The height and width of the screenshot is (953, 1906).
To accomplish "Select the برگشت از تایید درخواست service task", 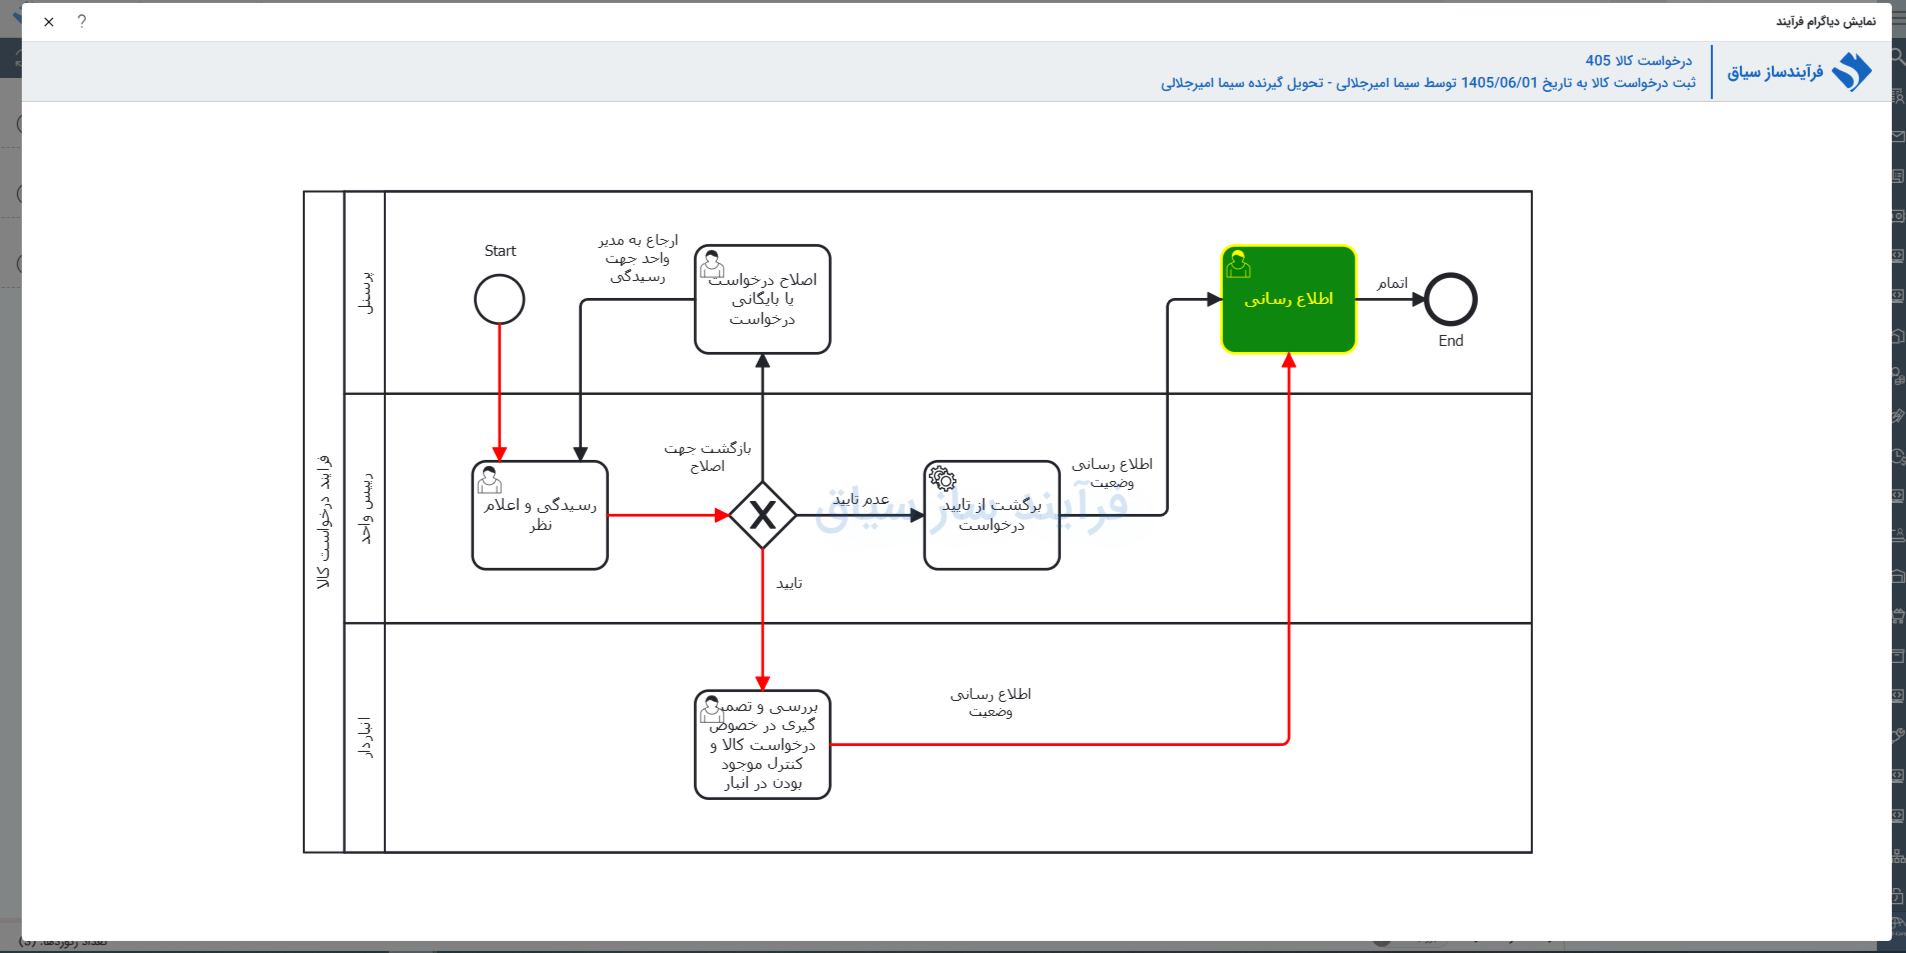I will [x=992, y=515].
